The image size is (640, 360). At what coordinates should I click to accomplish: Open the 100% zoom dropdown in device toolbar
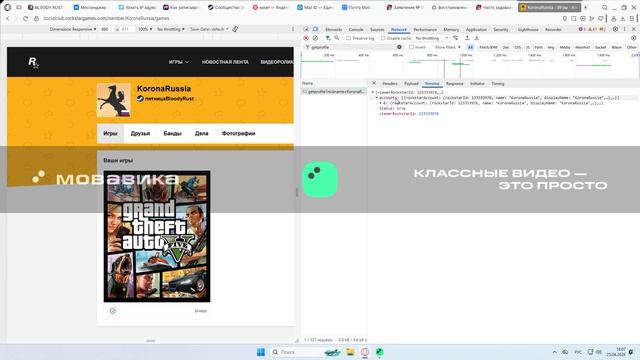tap(145, 29)
